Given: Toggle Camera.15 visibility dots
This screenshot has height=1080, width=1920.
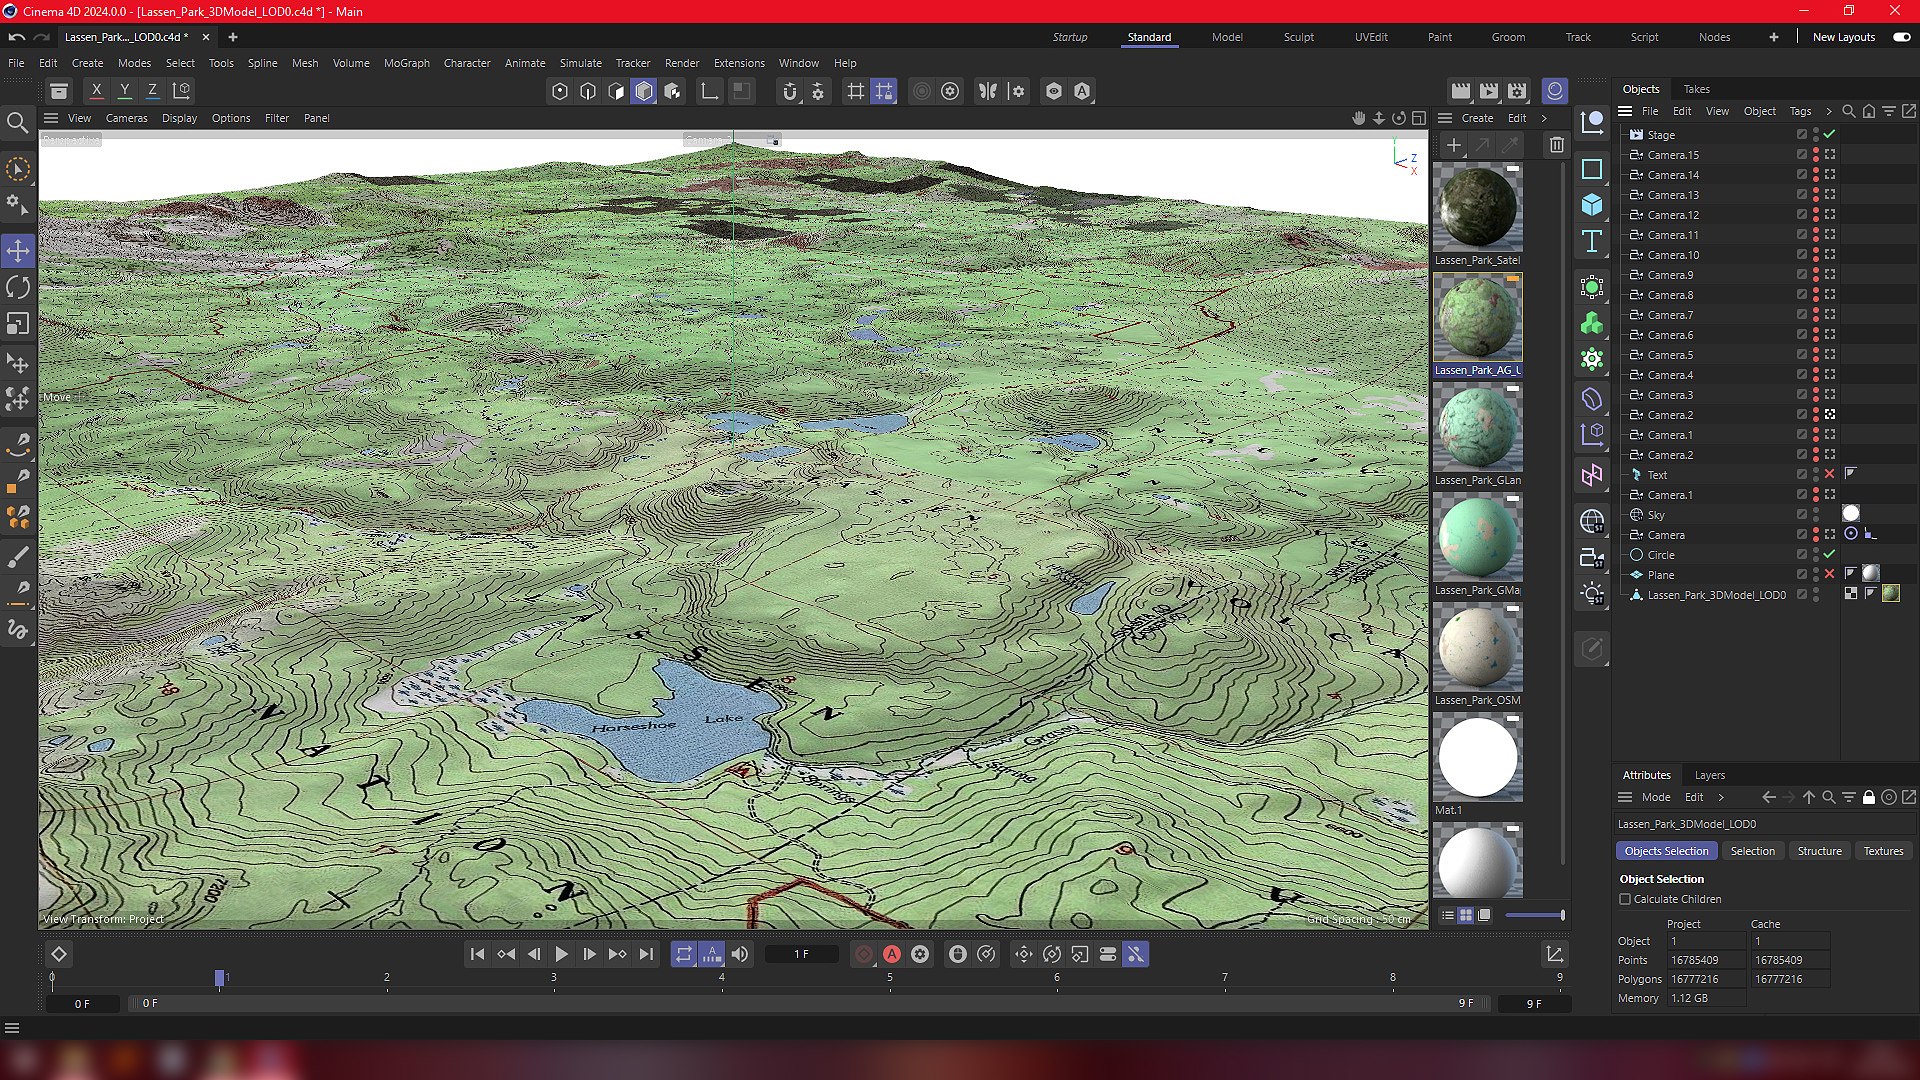Looking at the screenshot, I should click(1816, 155).
